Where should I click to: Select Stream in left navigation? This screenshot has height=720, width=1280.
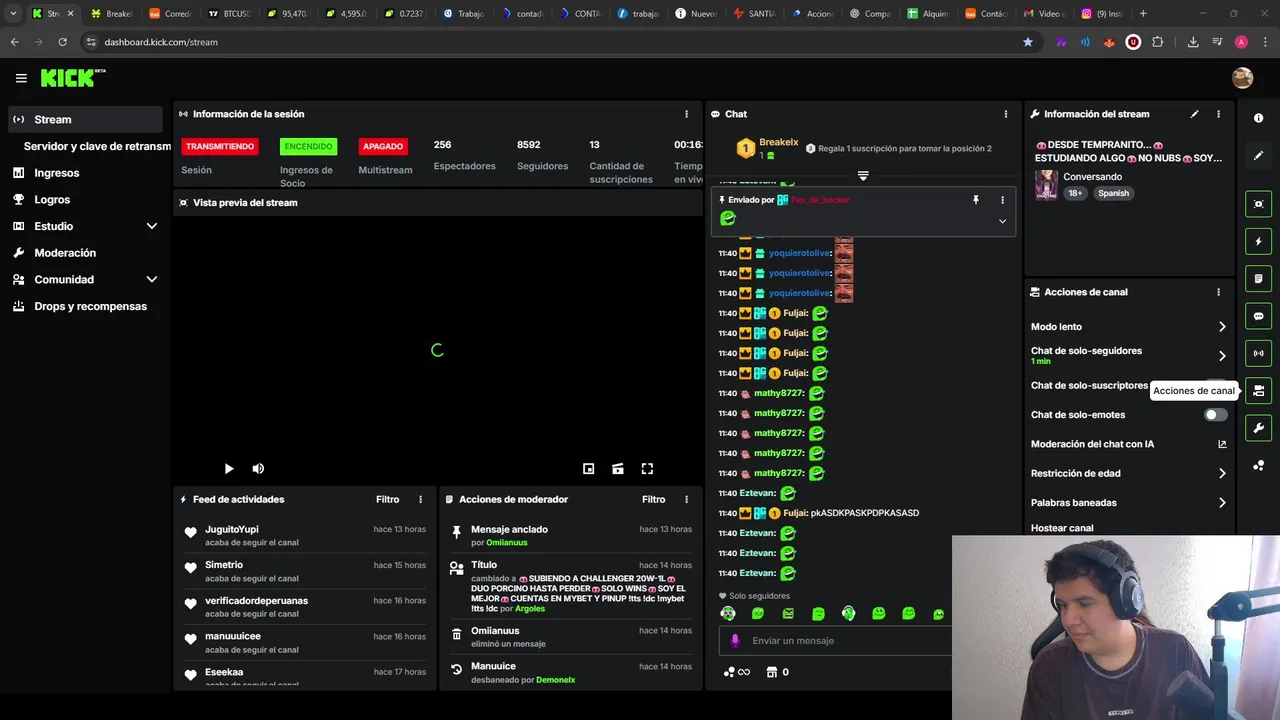click(85, 119)
